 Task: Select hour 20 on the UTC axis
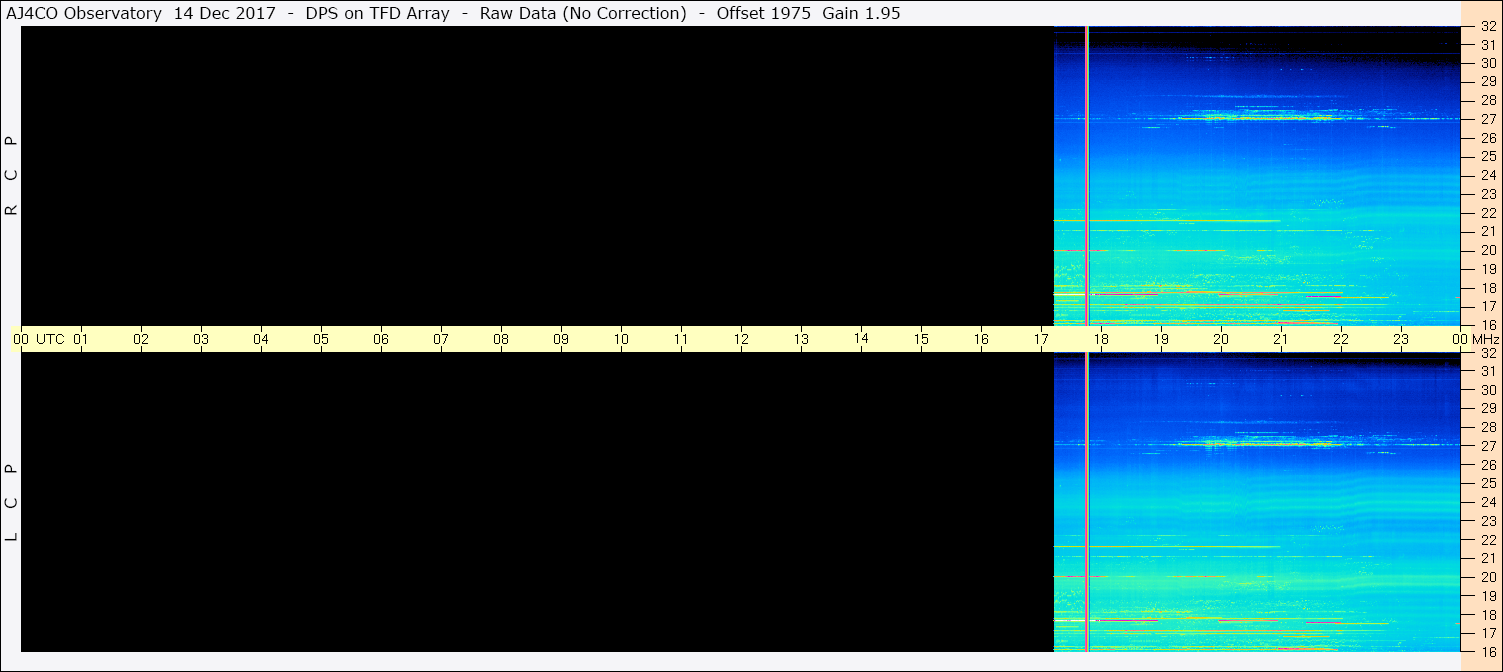1221,339
